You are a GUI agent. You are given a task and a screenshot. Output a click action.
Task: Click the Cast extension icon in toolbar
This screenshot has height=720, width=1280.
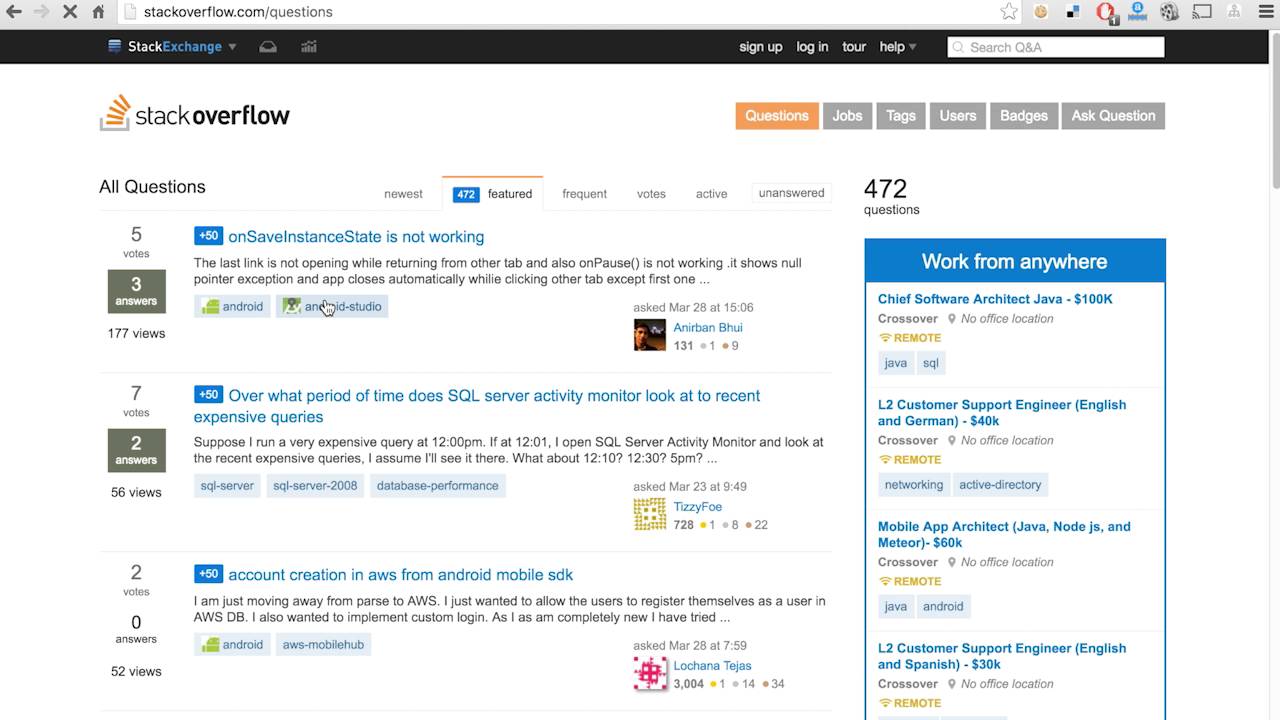(1202, 12)
